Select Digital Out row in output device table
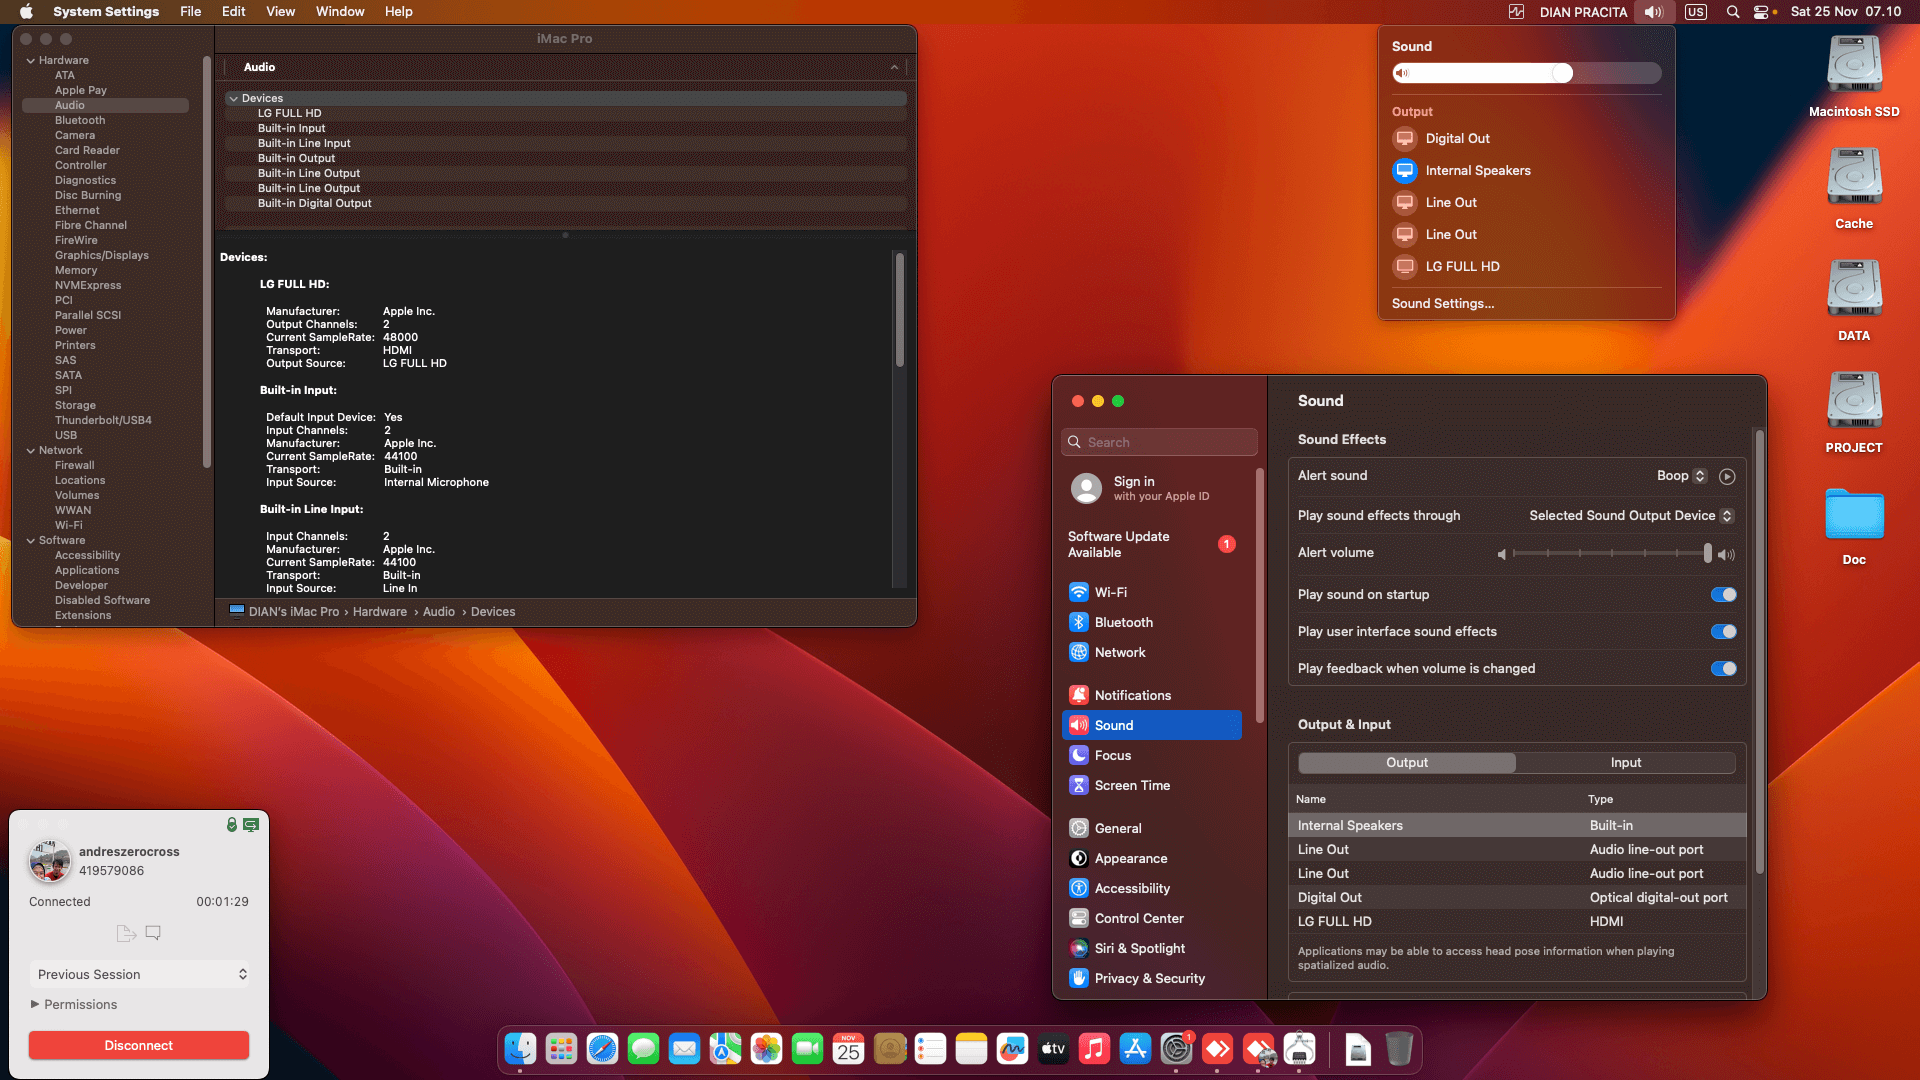The width and height of the screenshot is (1920, 1080). (1517, 898)
